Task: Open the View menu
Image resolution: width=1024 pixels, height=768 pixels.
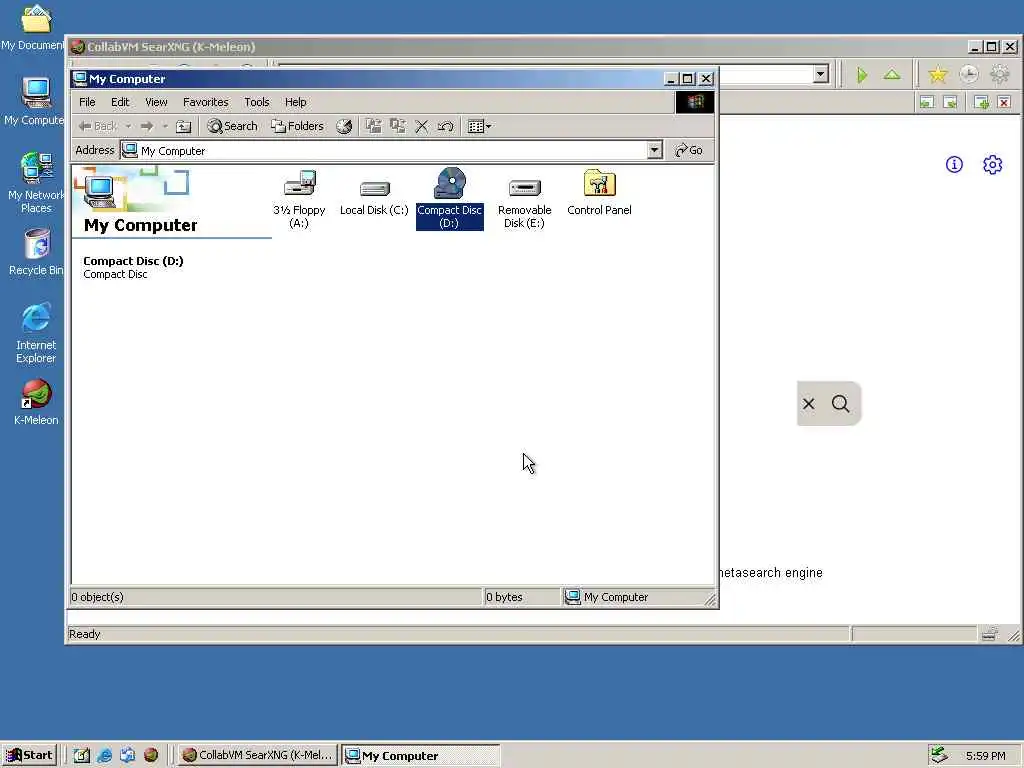Action: (156, 102)
